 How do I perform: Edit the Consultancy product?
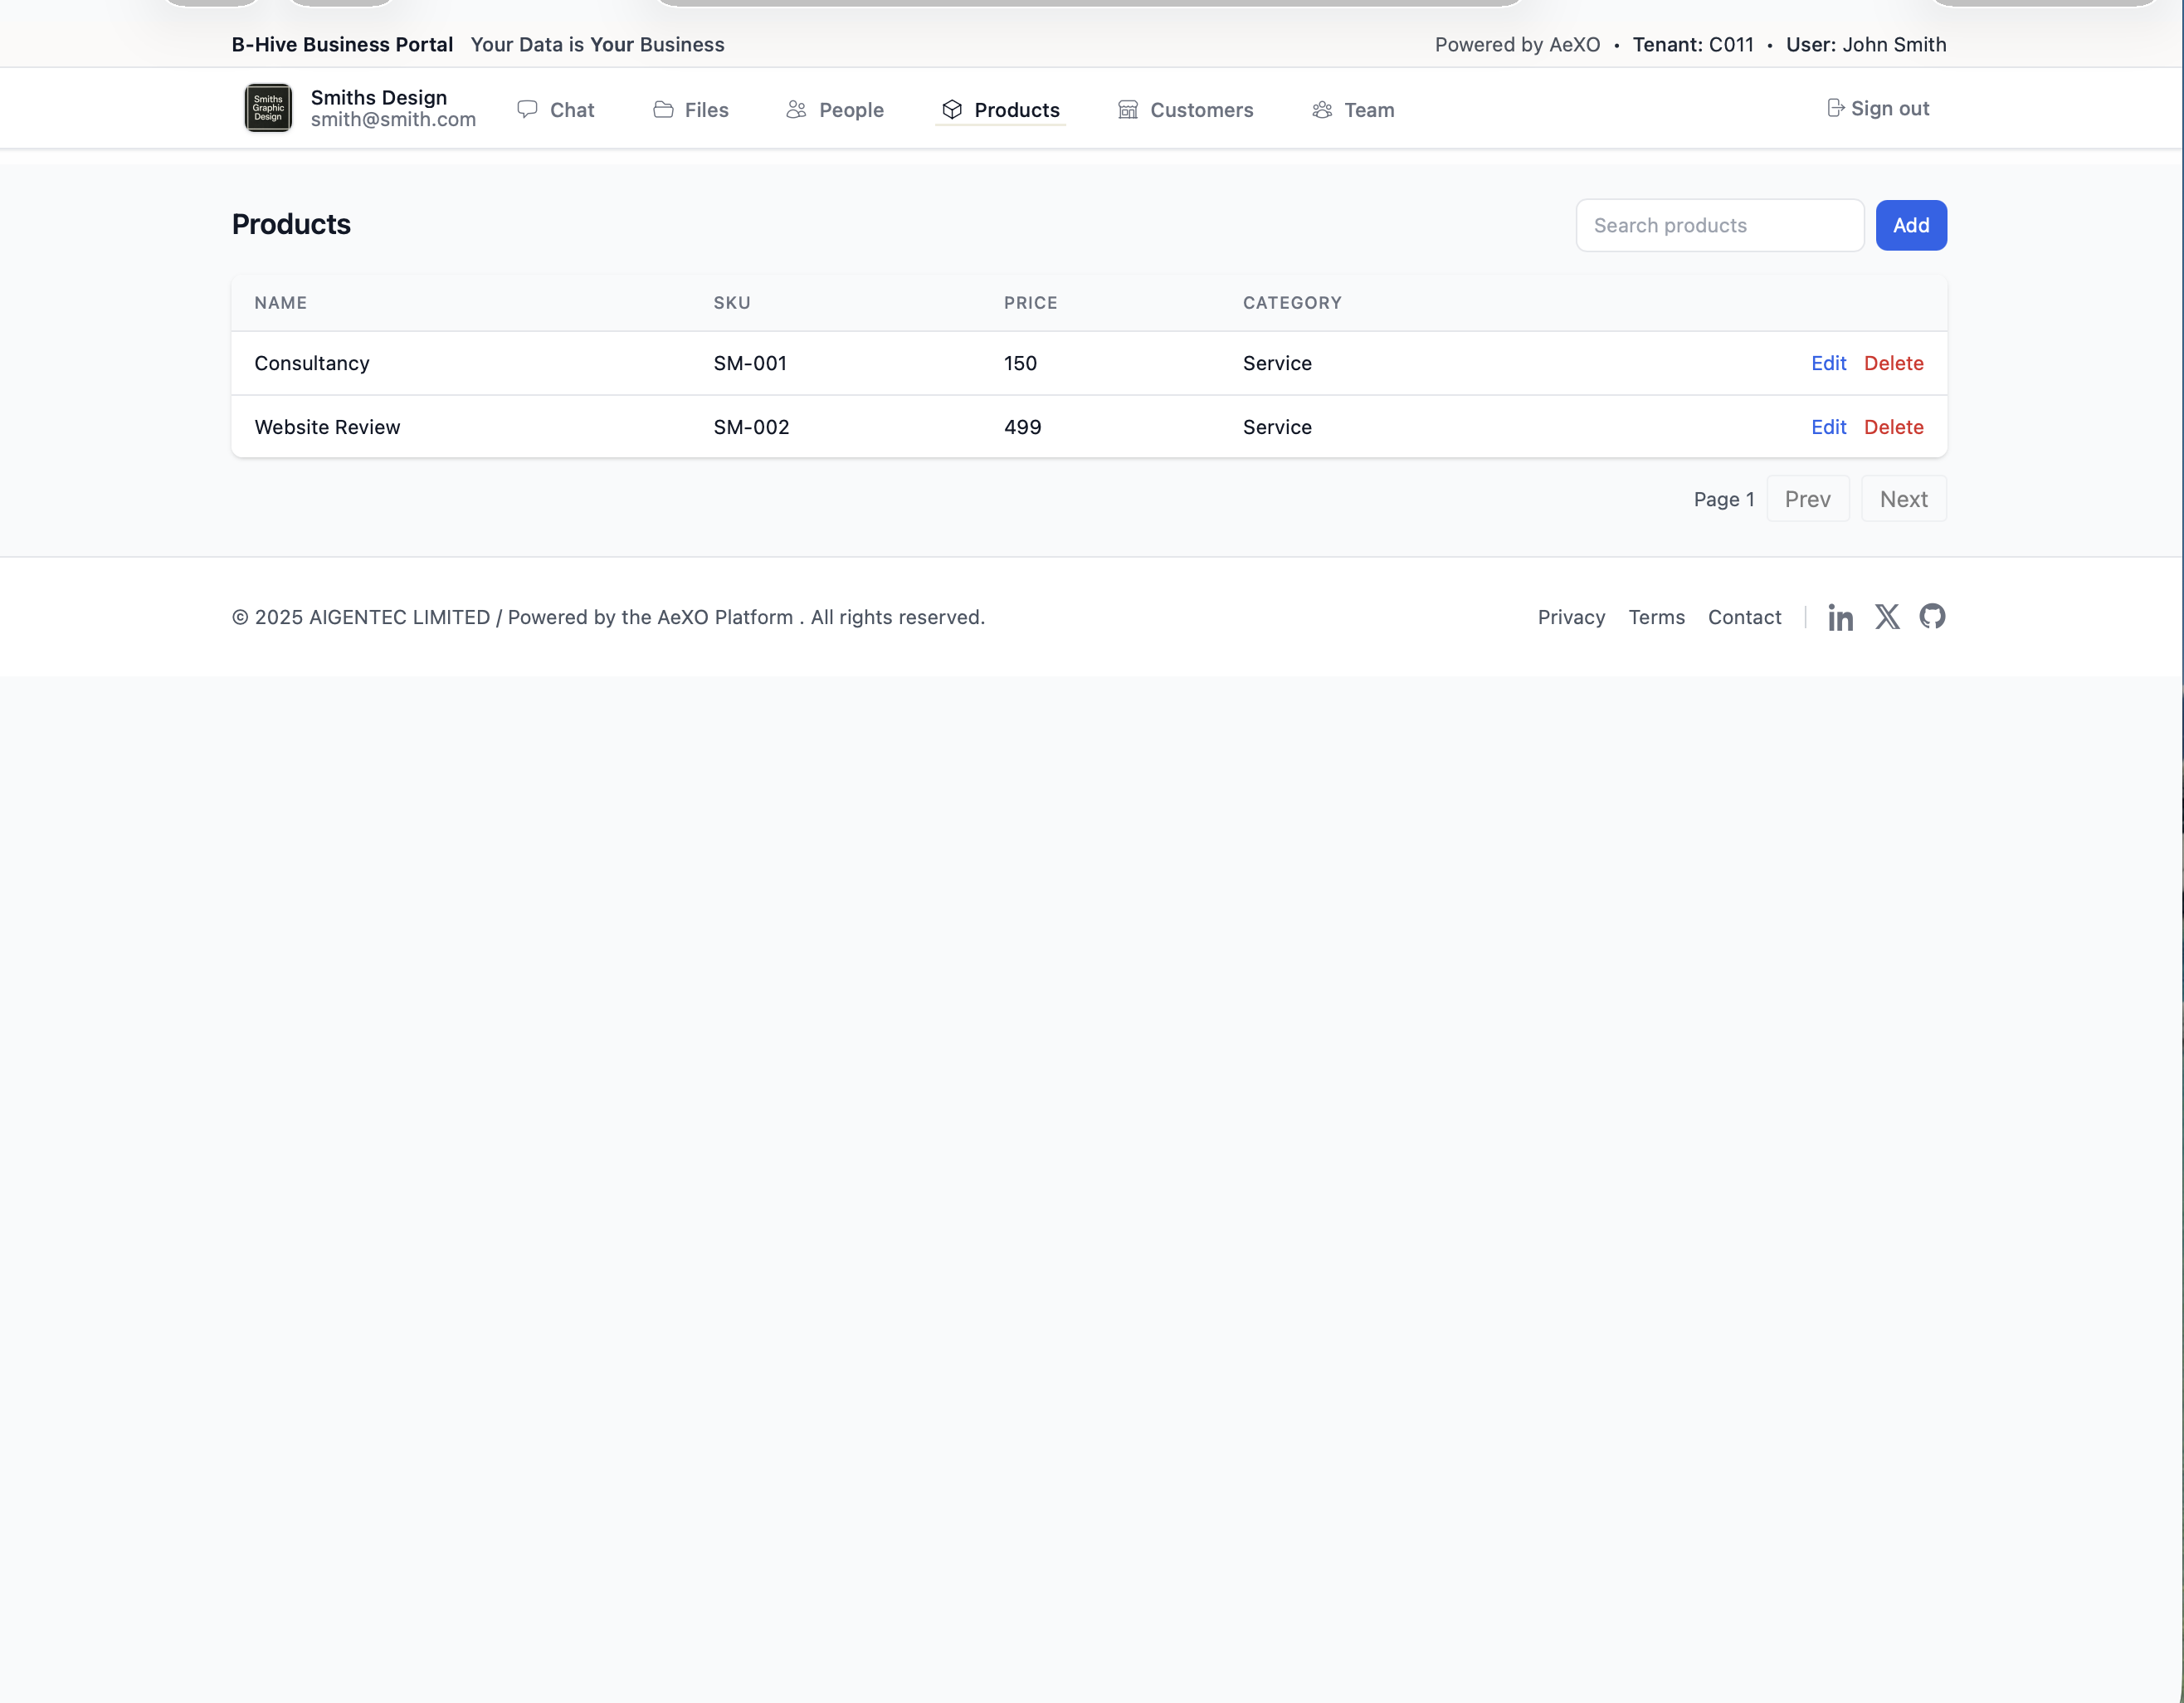[1828, 363]
